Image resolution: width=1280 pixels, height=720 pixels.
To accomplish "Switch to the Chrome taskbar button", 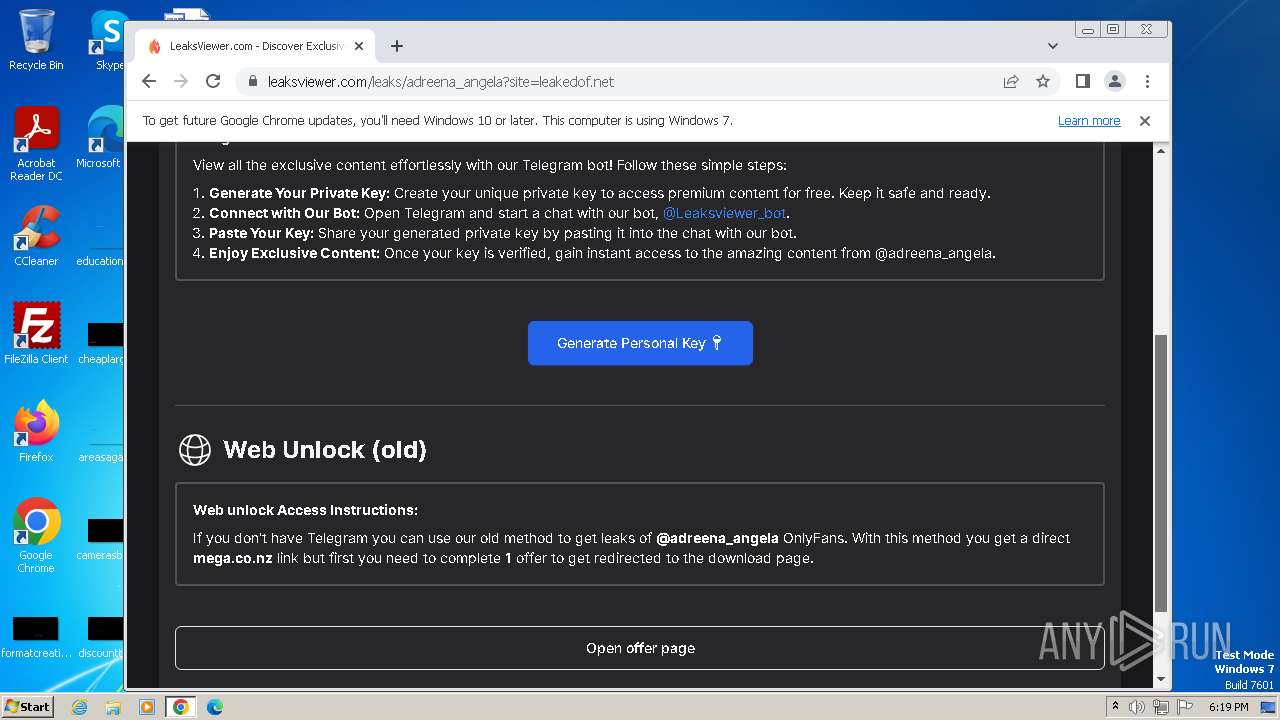I will (x=180, y=707).
